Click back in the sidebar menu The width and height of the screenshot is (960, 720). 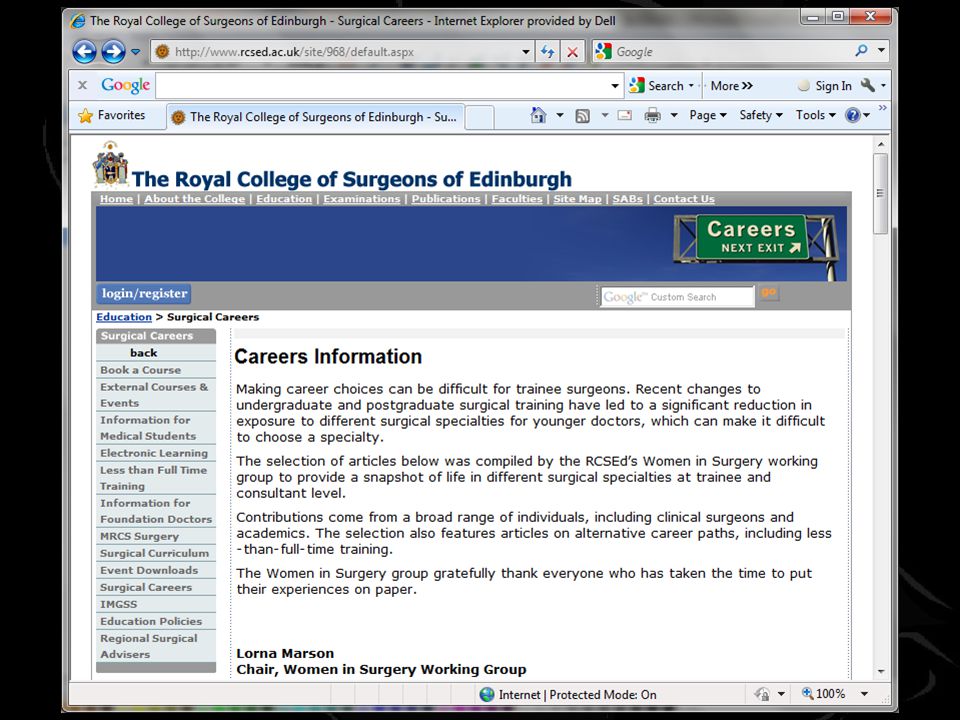[x=144, y=353]
